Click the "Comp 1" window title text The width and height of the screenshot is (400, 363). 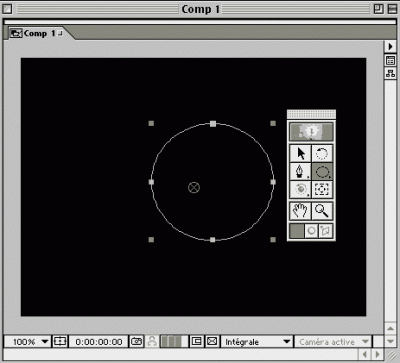200,9
